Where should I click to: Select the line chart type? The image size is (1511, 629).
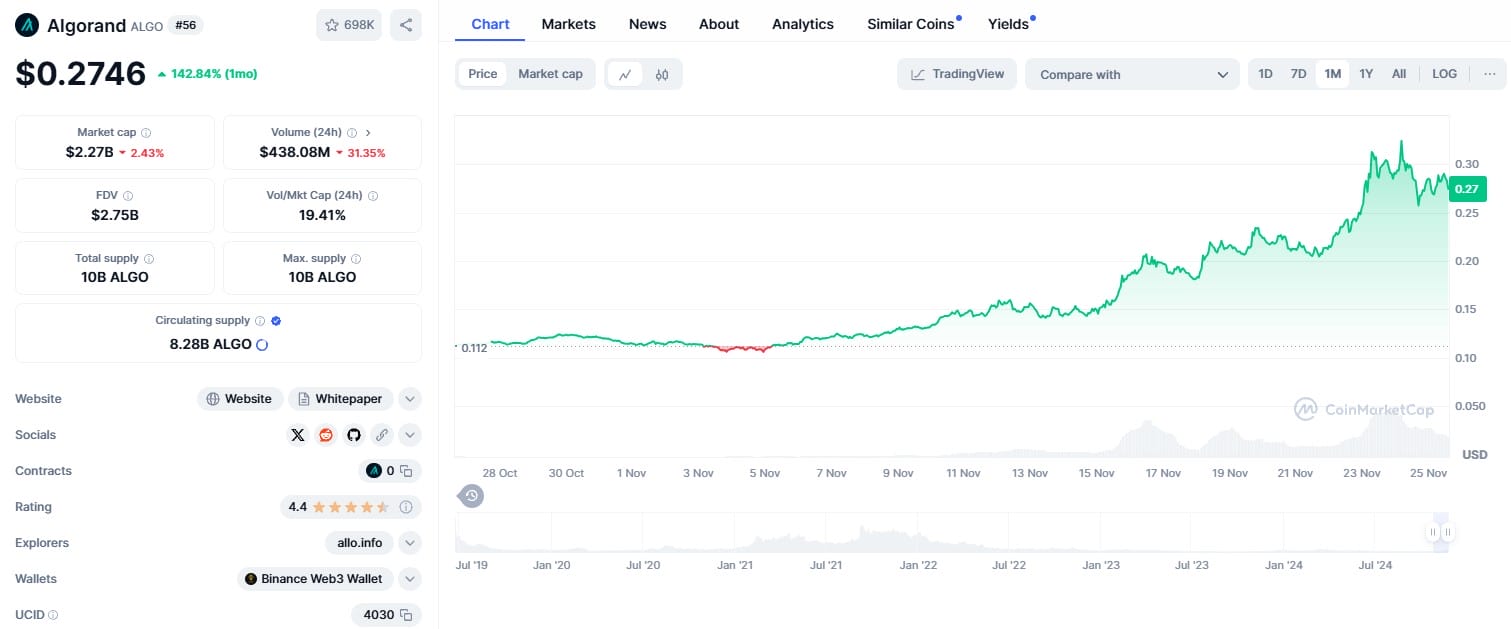click(x=625, y=74)
